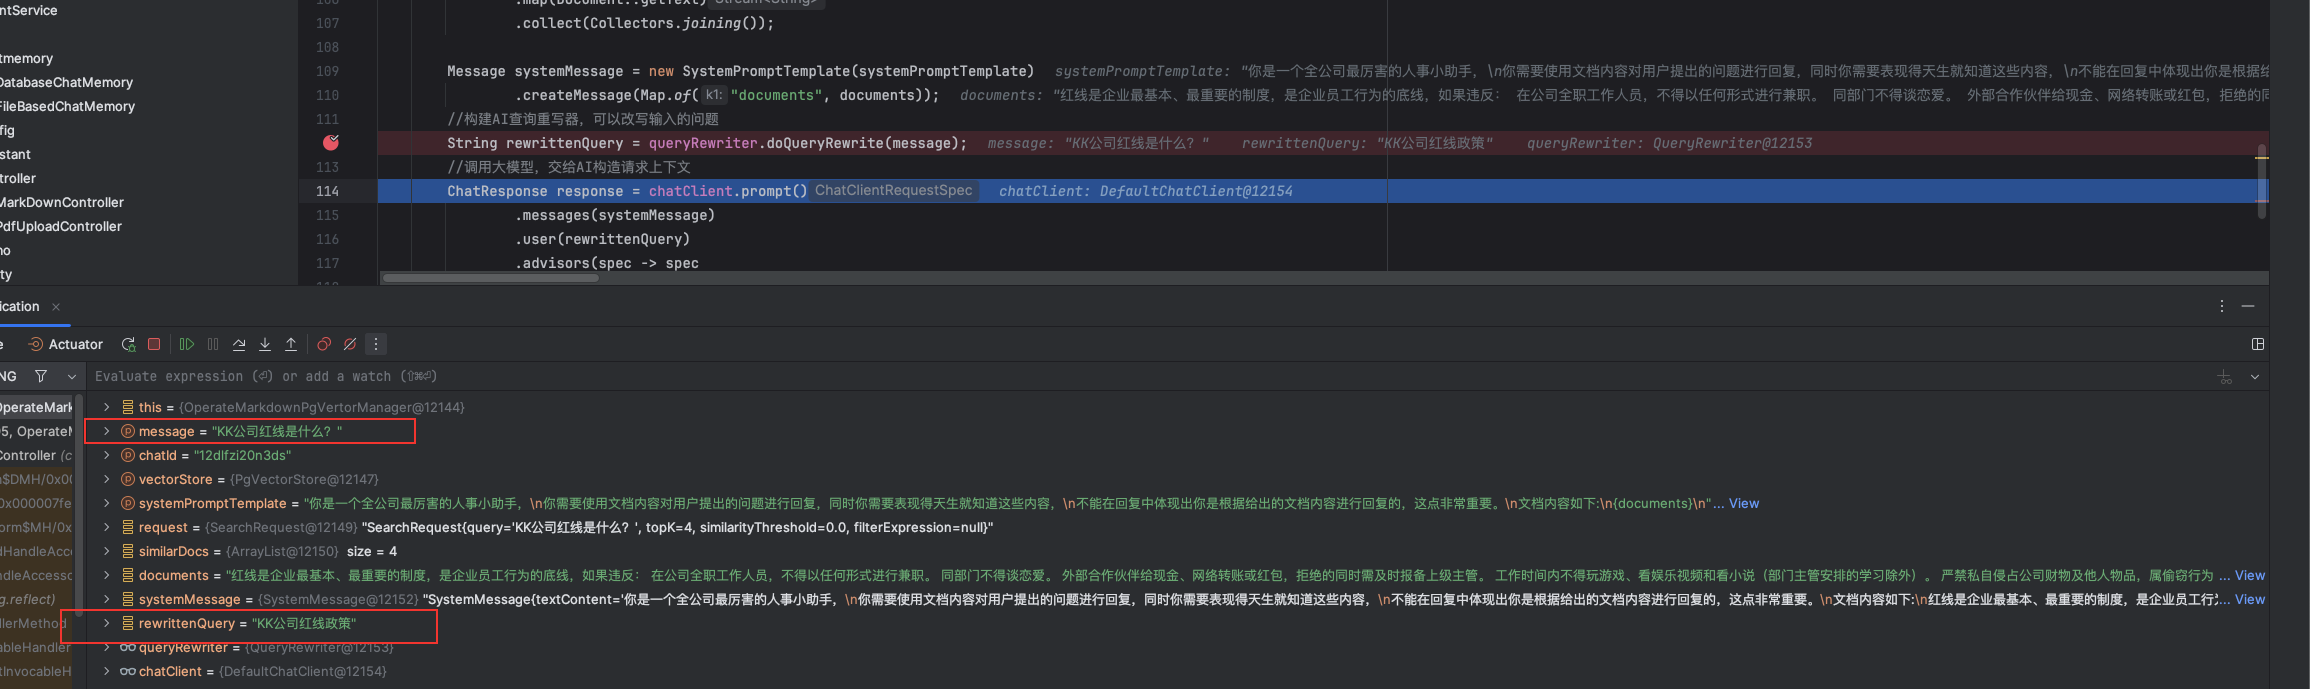Click line number 109 in the gutter
Screen dimensions: 2310x689
pyautogui.click(x=327, y=71)
